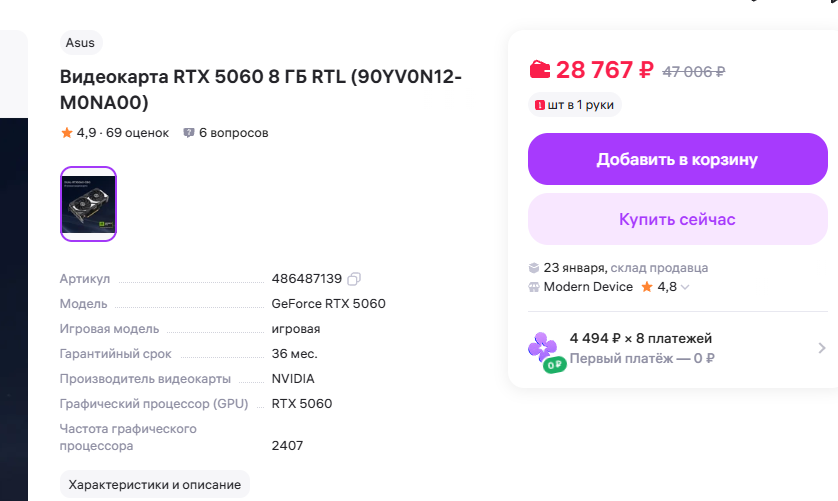Select the graphics card product thumbnail
Image resolution: width=838 pixels, height=501 pixels.
[89, 204]
